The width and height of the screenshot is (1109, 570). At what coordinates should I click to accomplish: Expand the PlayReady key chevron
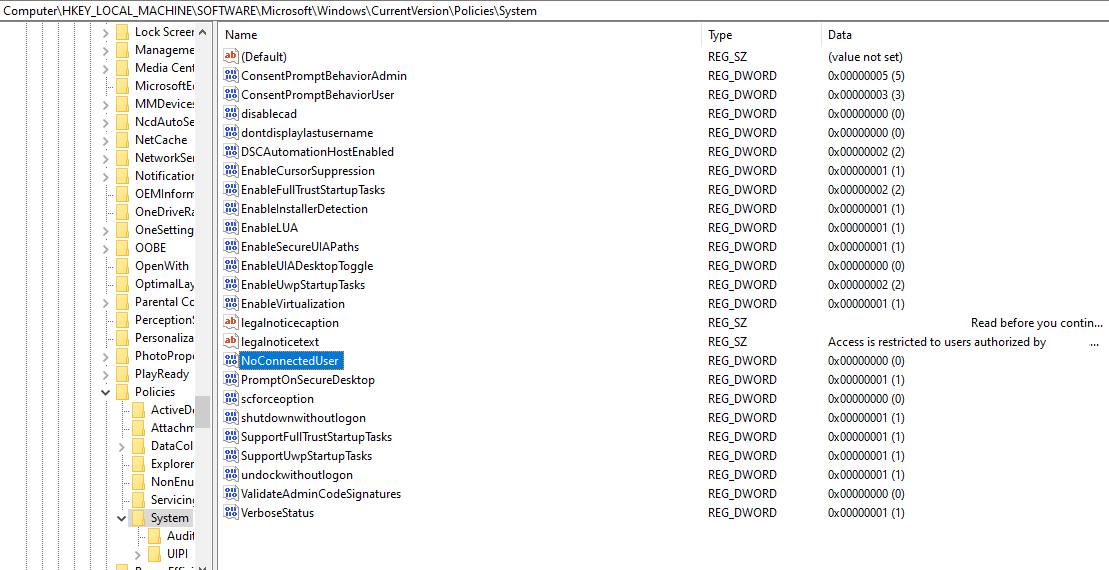tap(105, 374)
